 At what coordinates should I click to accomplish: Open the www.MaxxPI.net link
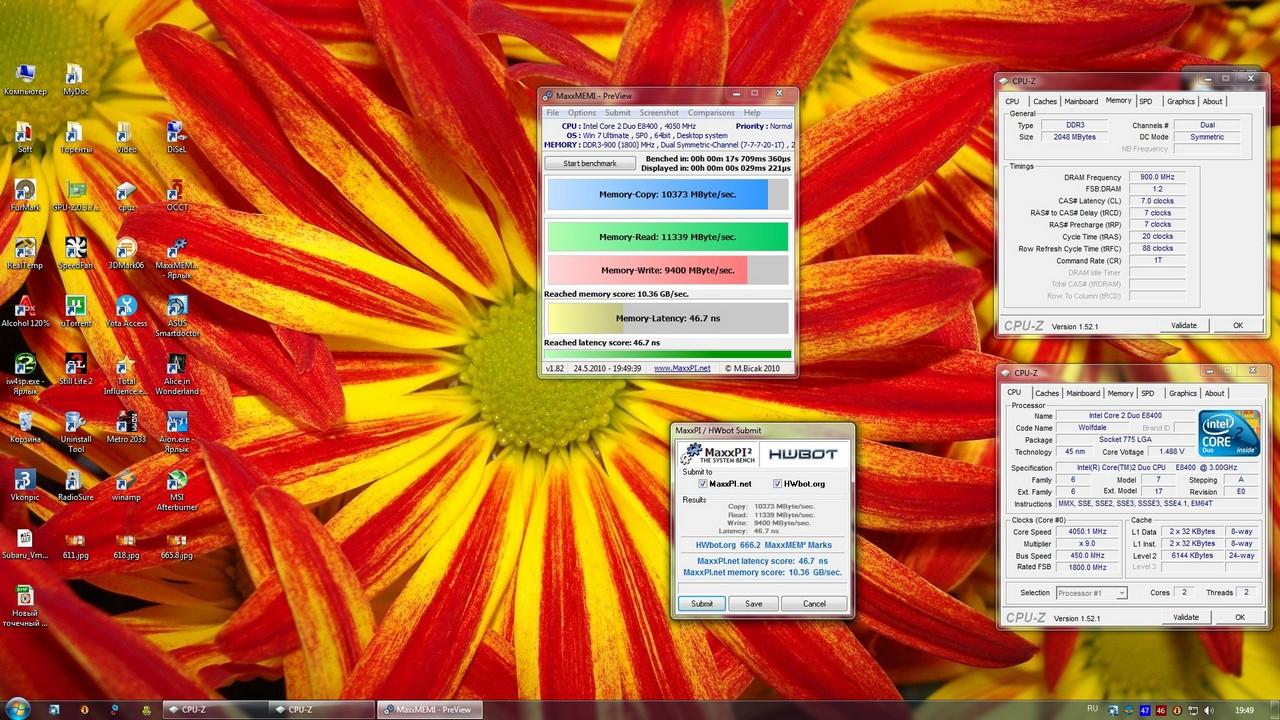[x=682, y=368]
